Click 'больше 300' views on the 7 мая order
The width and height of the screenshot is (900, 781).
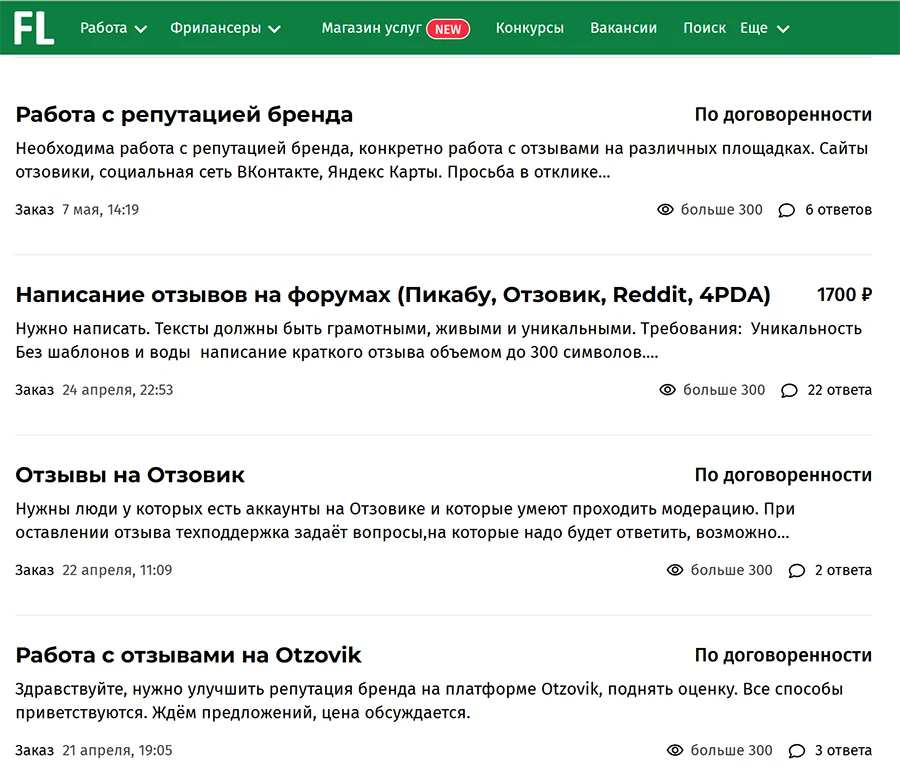721,209
